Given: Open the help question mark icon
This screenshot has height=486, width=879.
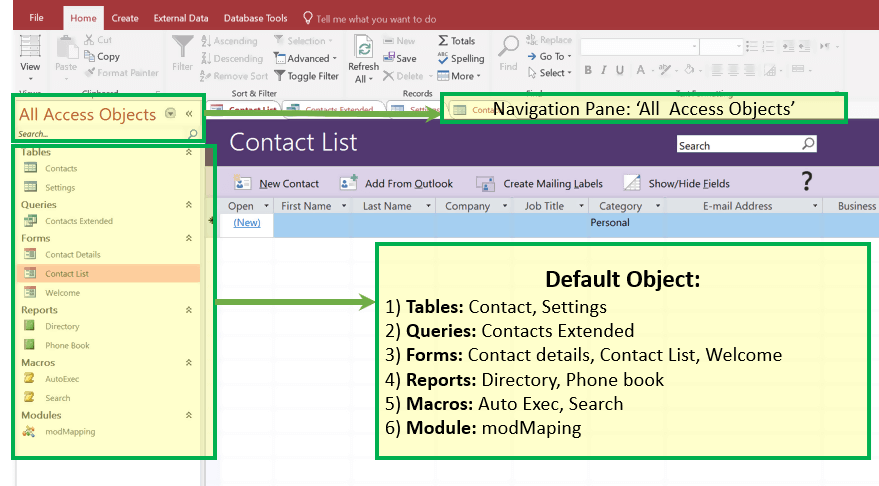Looking at the screenshot, I should coord(807,181).
